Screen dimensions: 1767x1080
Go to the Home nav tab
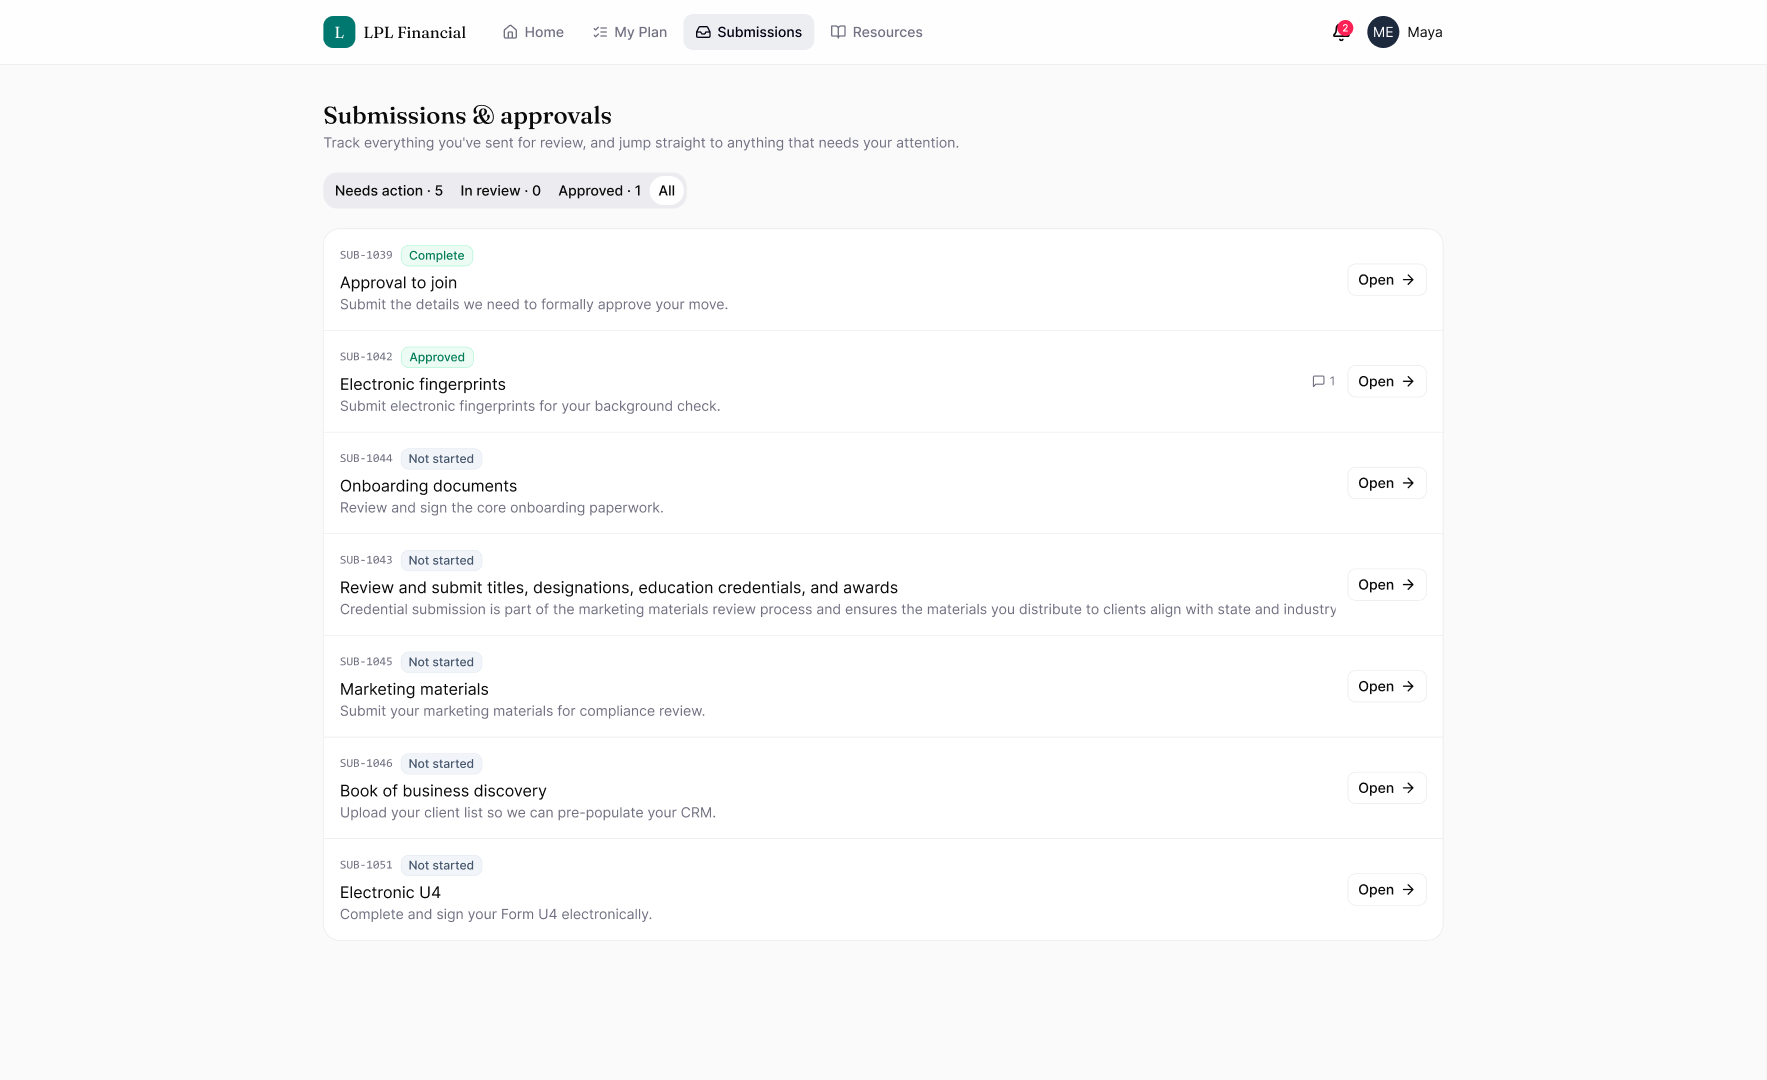click(x=533, y=32)
